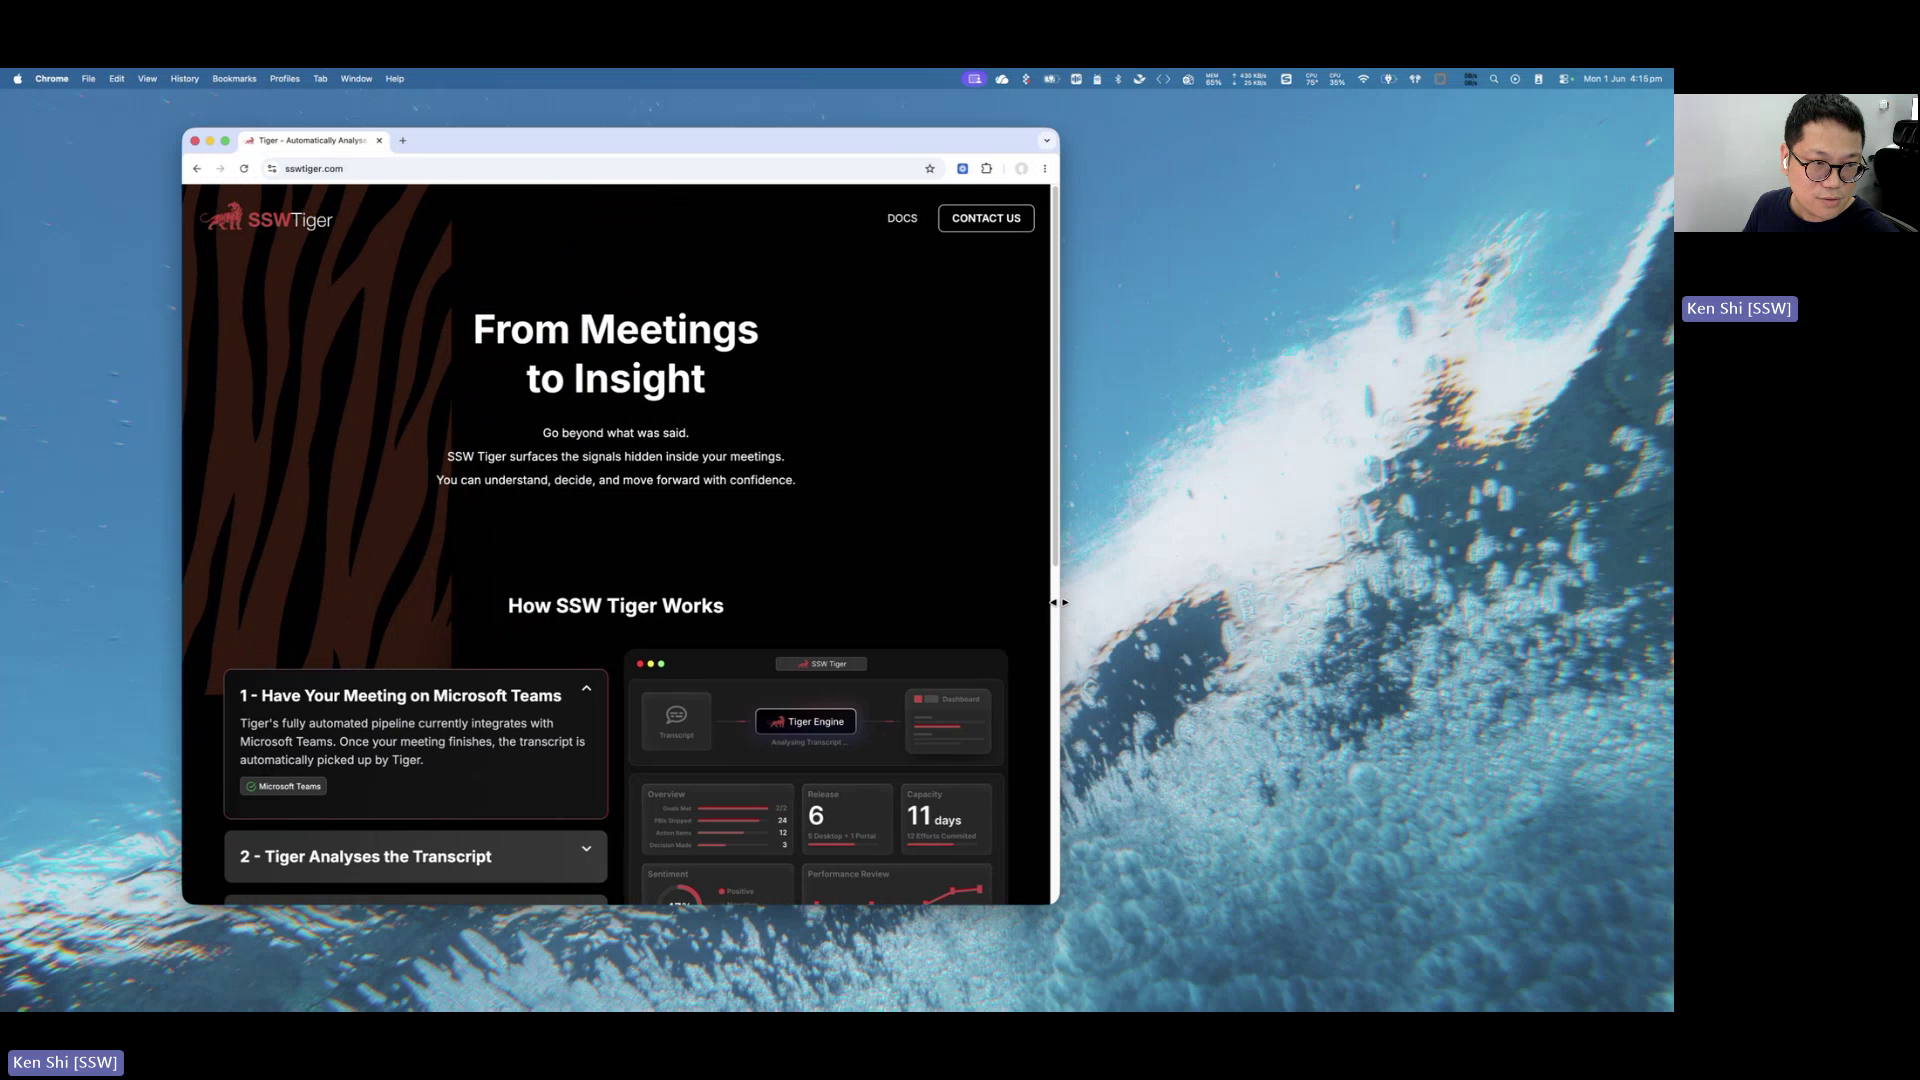Click the Overview stats card
Viewport: 1920px width, 1080px height.
[x=717, y=819]
